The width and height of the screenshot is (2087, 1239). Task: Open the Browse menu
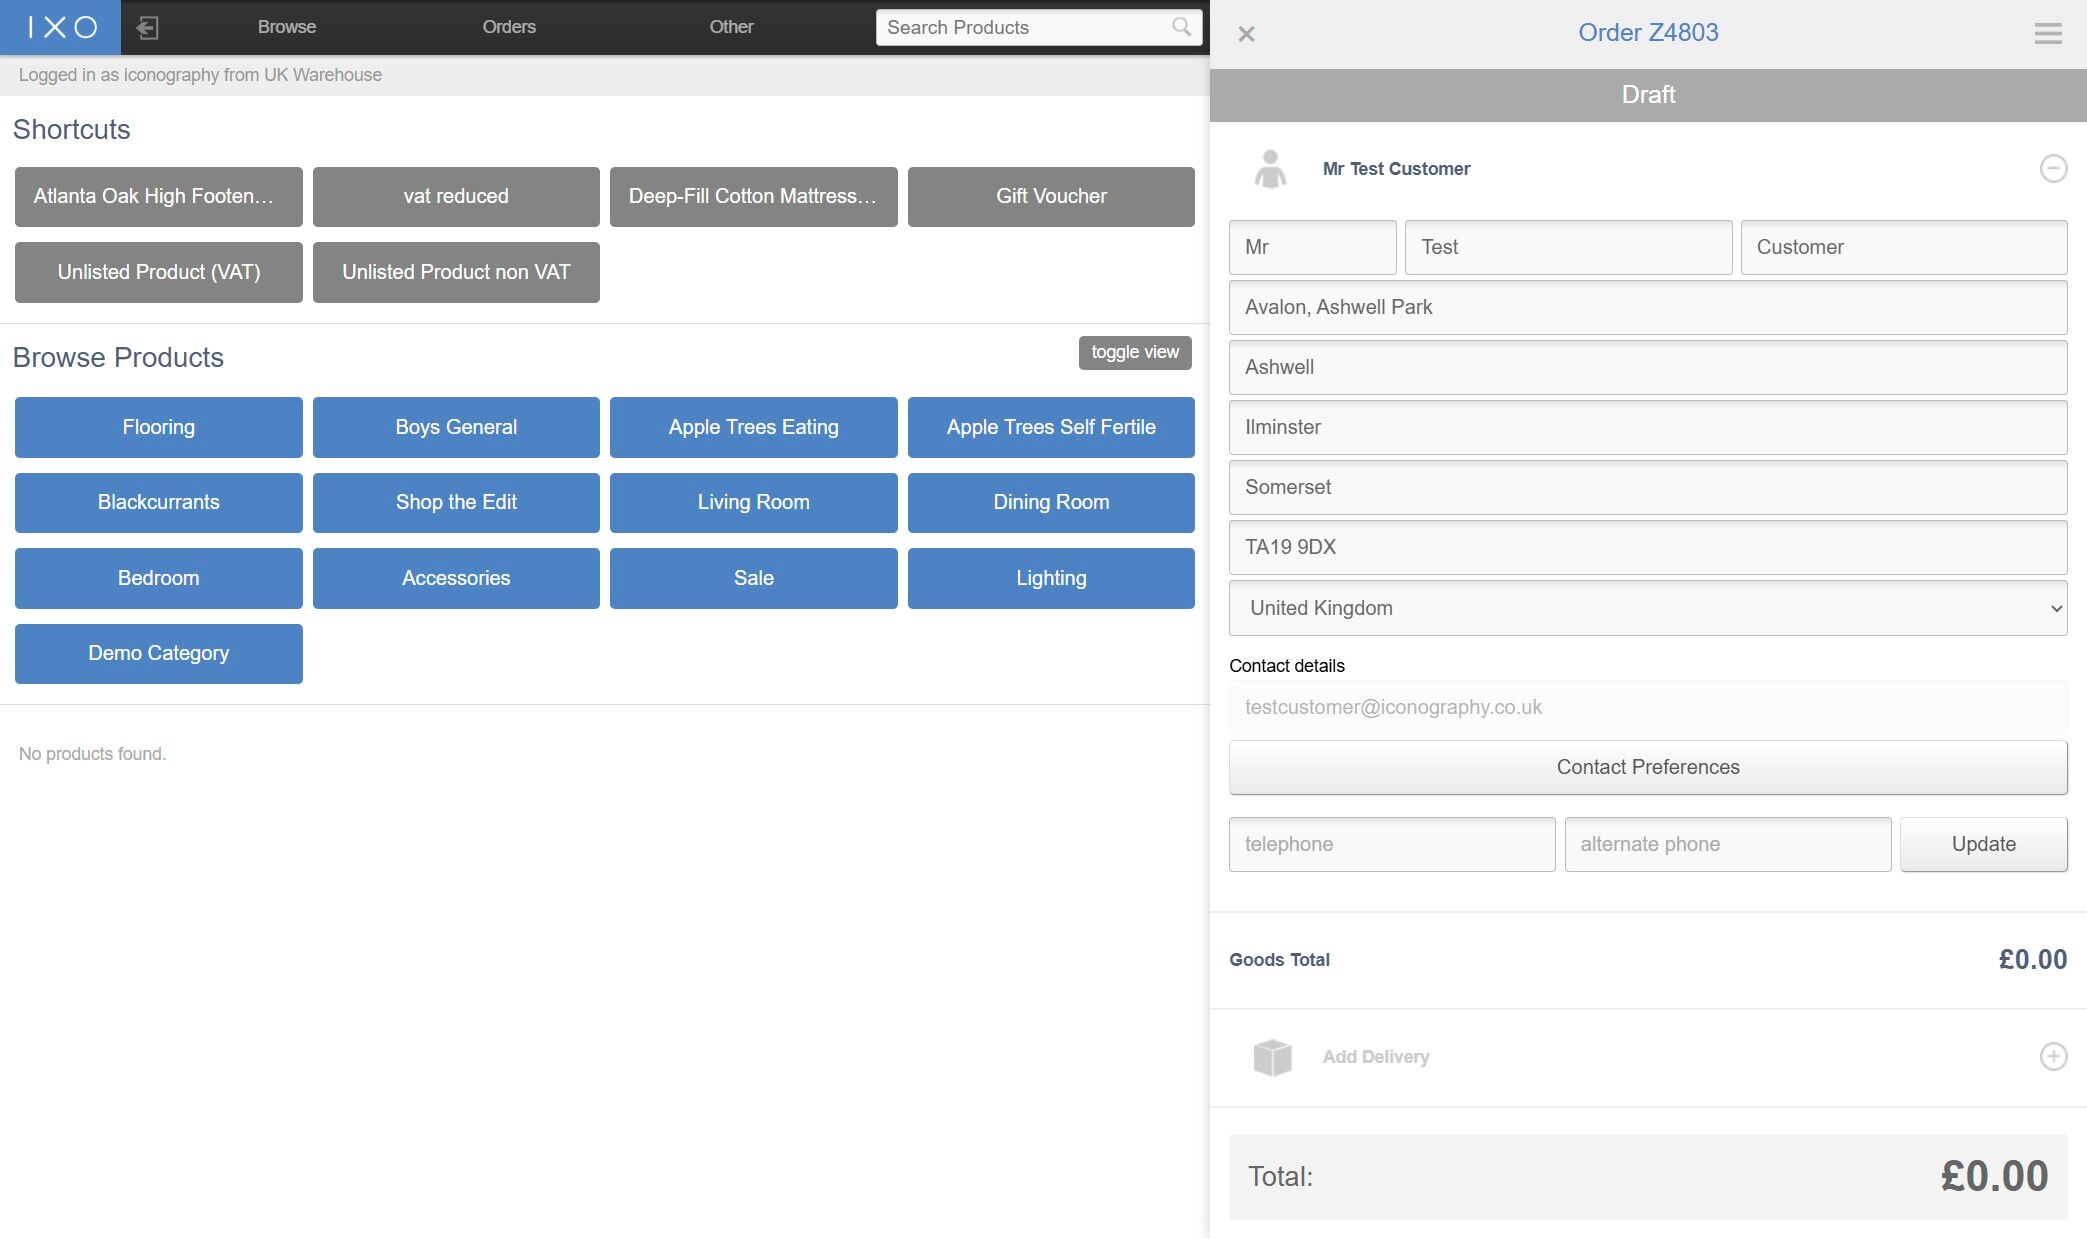click(287, 27)
